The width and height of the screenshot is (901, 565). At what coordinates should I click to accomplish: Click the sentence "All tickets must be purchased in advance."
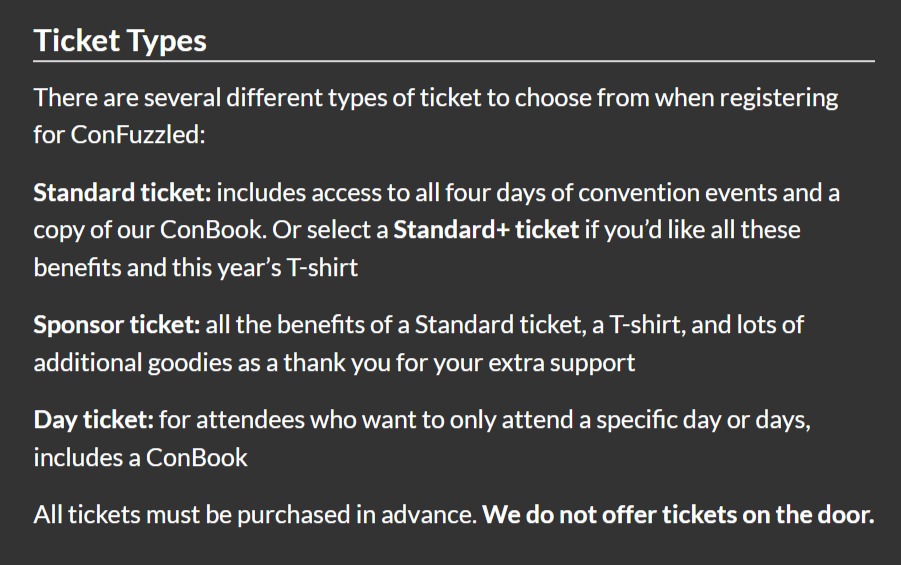click(x=255, y=515)
